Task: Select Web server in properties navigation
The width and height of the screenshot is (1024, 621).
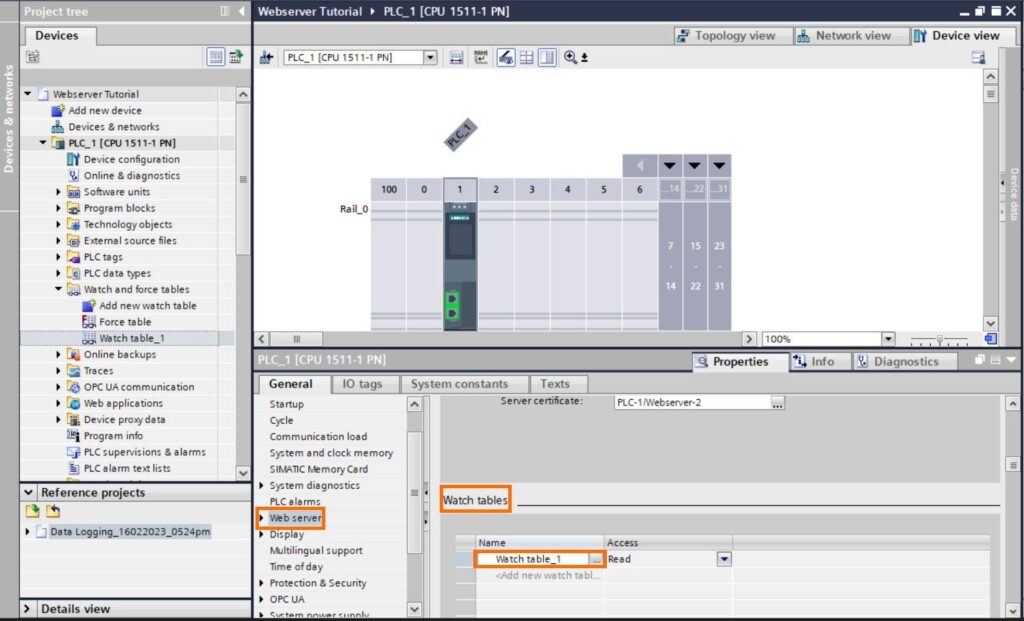Action: [x=295, y=518]
